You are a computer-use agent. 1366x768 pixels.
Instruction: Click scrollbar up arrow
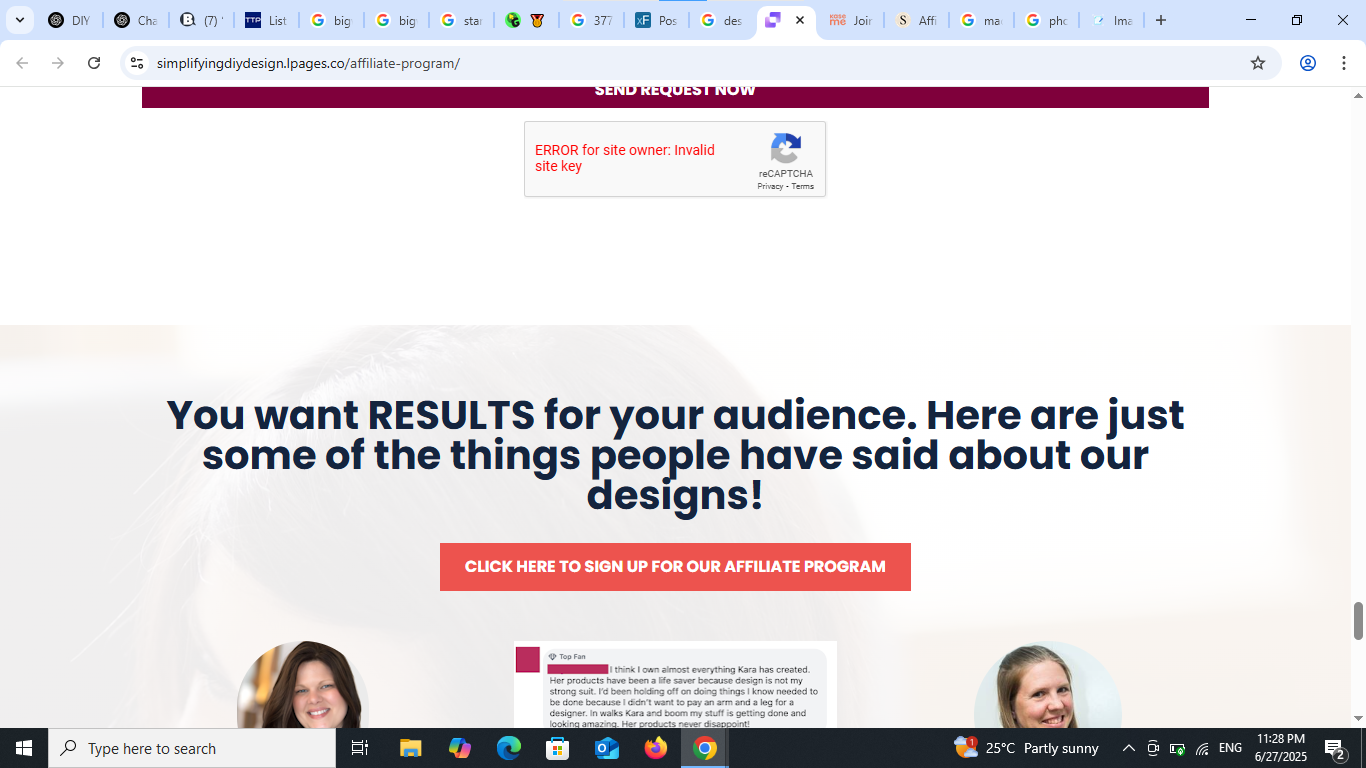[x=1358, y=95]
